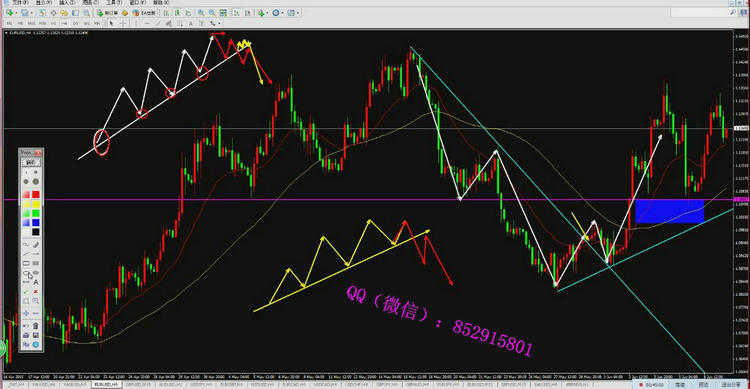Toggle the H4 timeframe button
This screenshot has height=389, width=750.
tap(64, 23)
